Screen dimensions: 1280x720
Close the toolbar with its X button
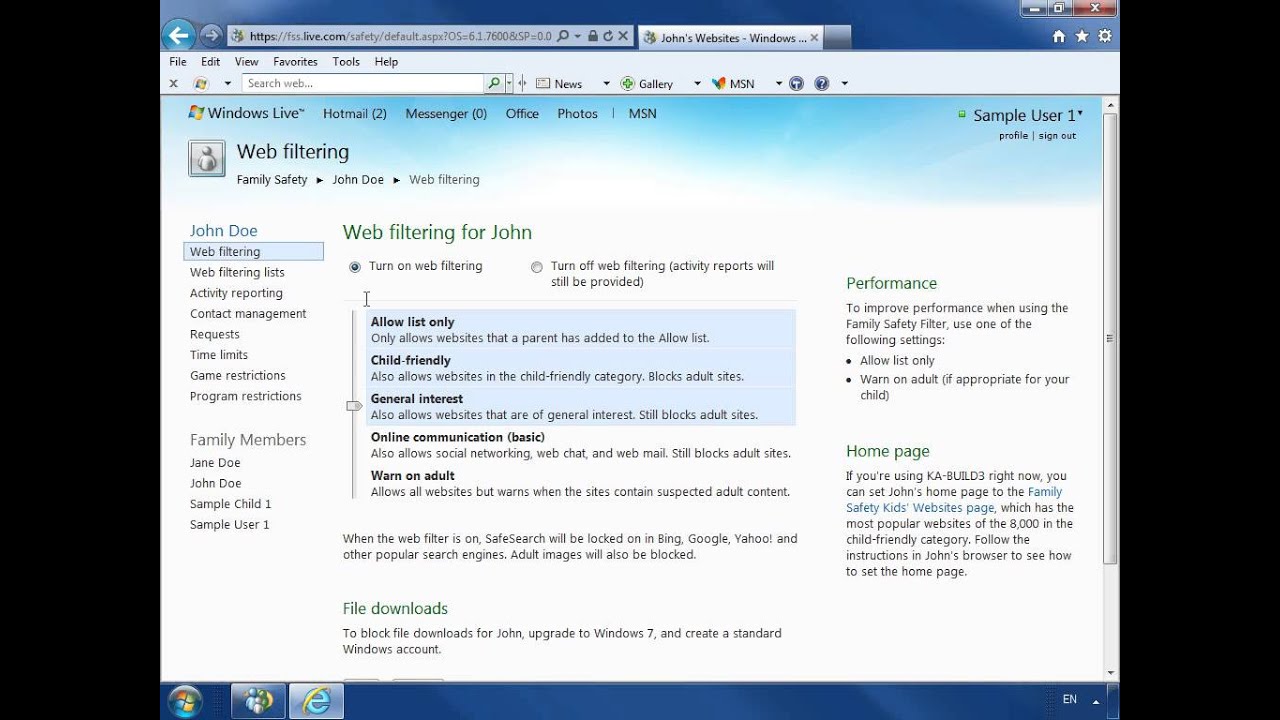click(x=174, y=84)
